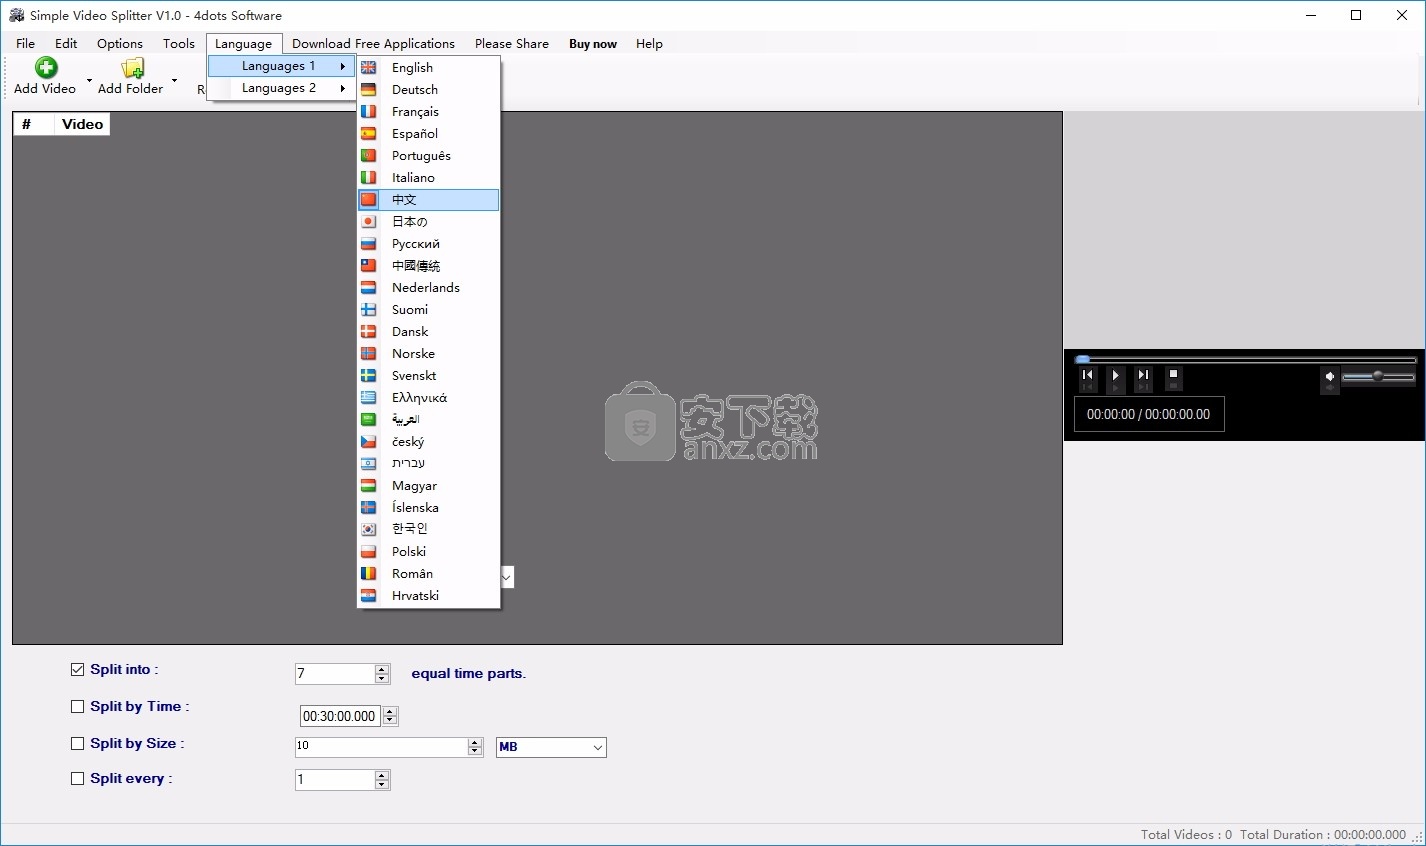Open dropdown arrow beside the language menu
This screenshot has height=846, width=1426.
pyautogui.click(x=507, y=577)
